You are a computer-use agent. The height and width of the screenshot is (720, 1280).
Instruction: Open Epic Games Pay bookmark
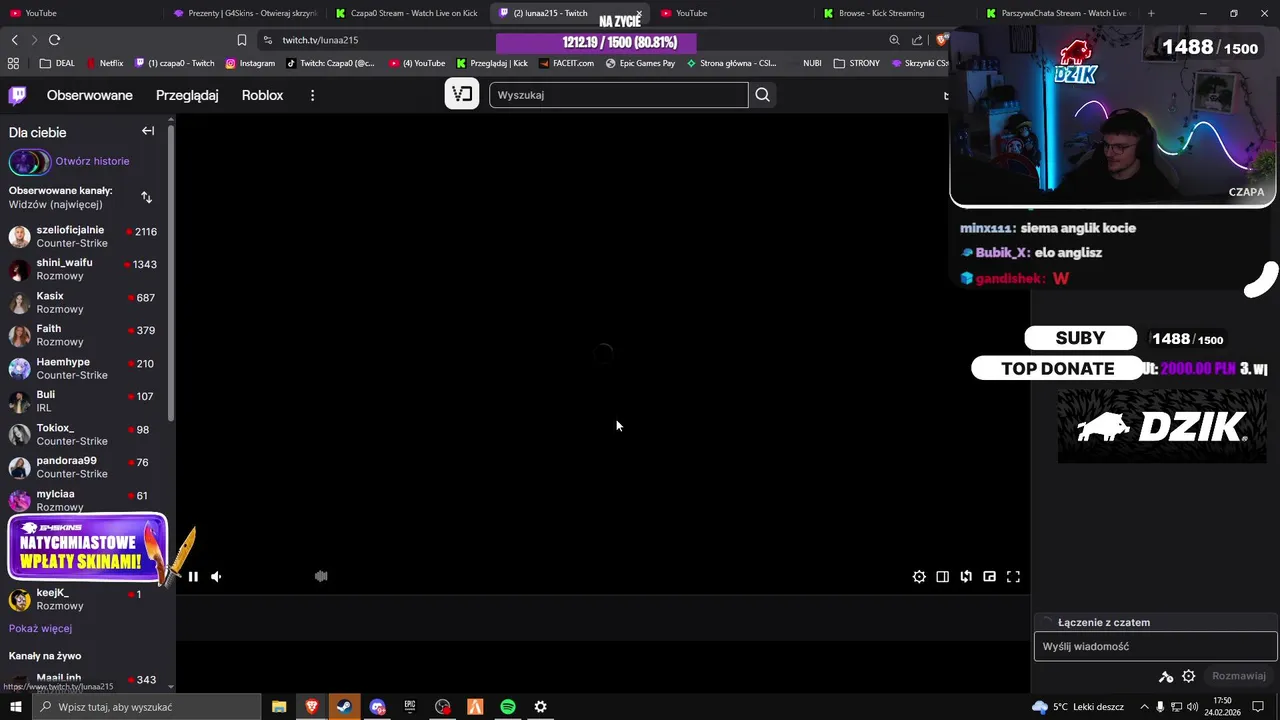[x=640, y=63]
